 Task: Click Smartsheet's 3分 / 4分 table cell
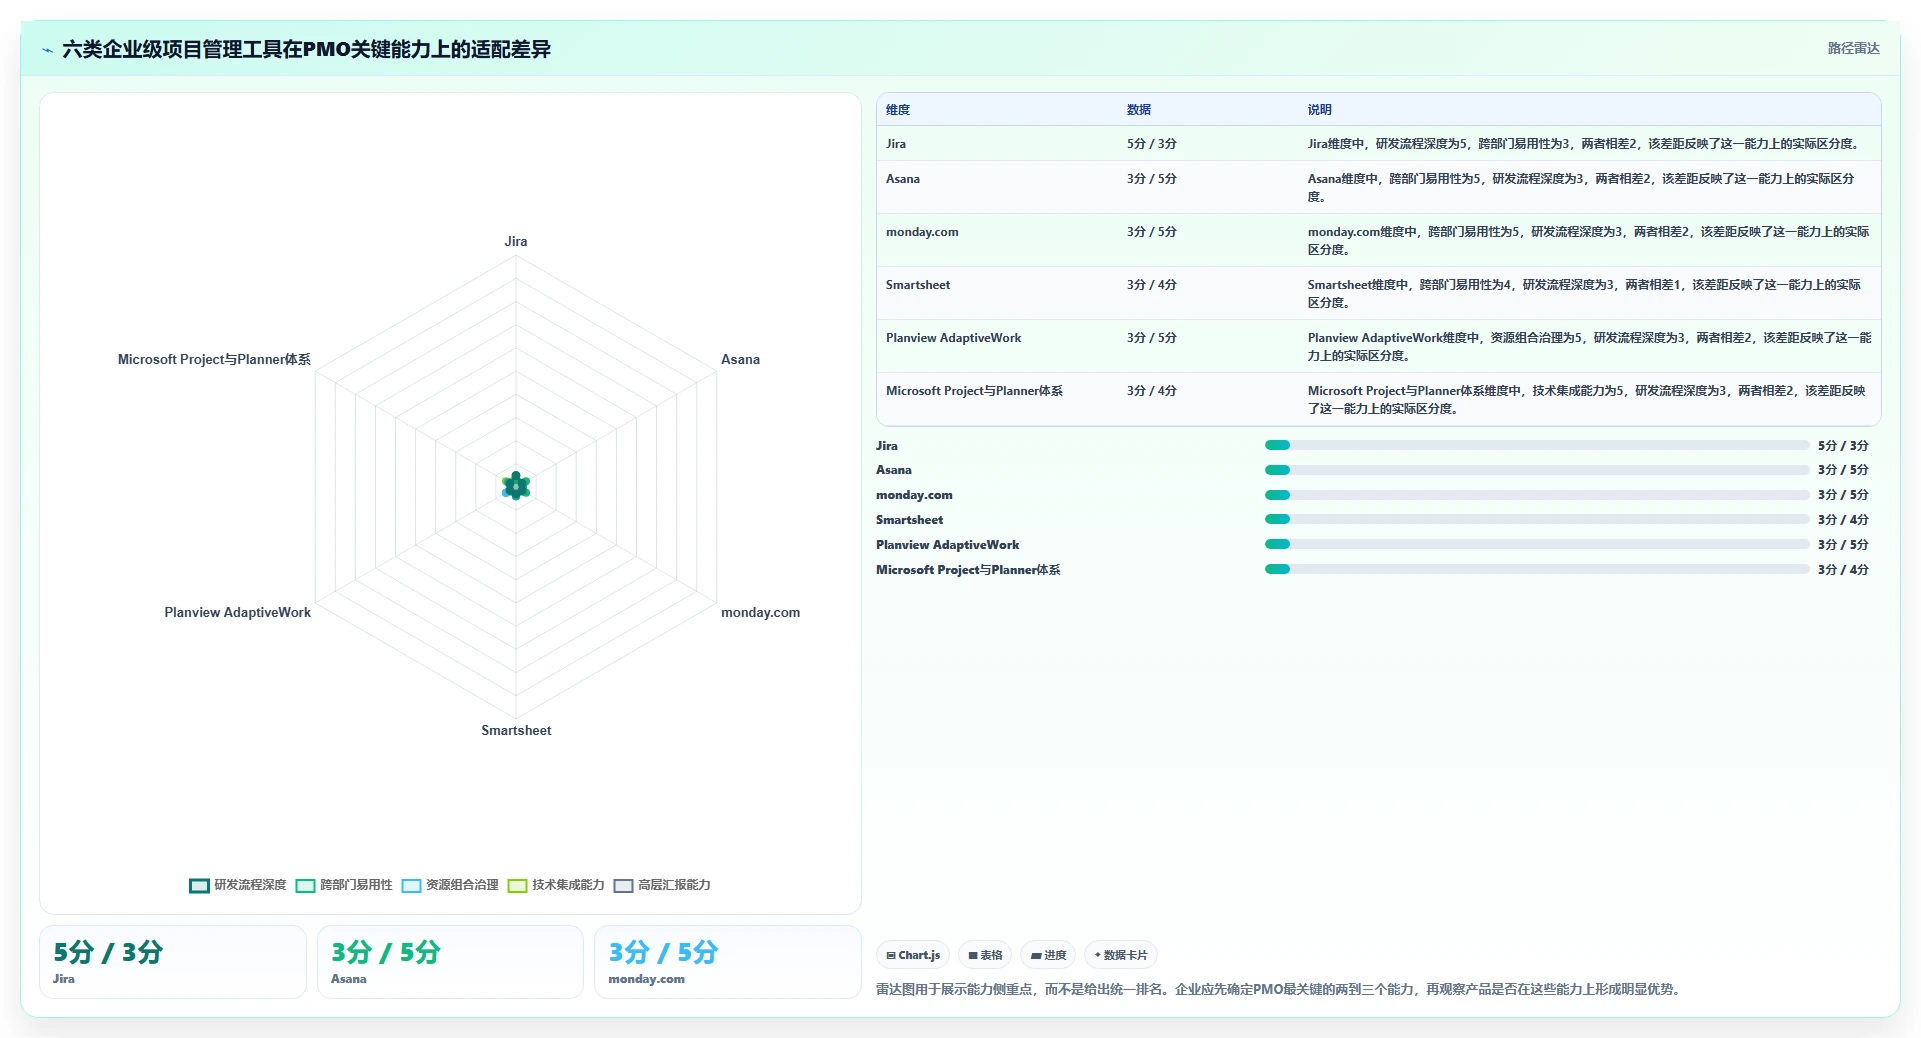(x=1152, y=285)
